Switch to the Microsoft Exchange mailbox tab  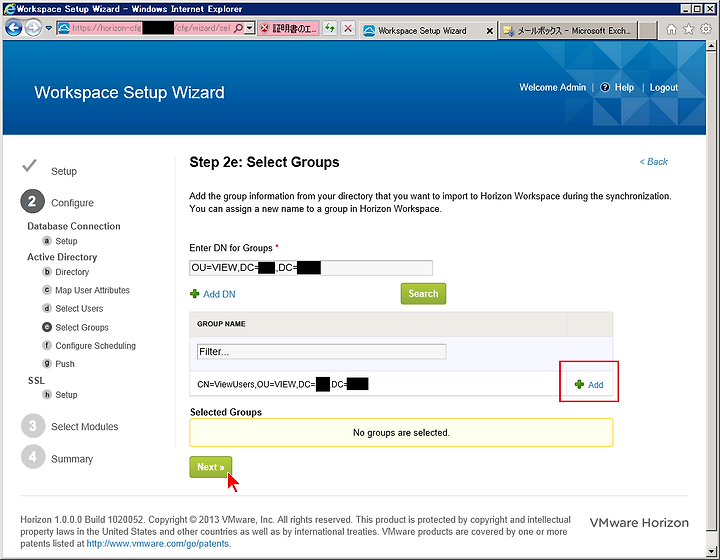click(568, 31)
